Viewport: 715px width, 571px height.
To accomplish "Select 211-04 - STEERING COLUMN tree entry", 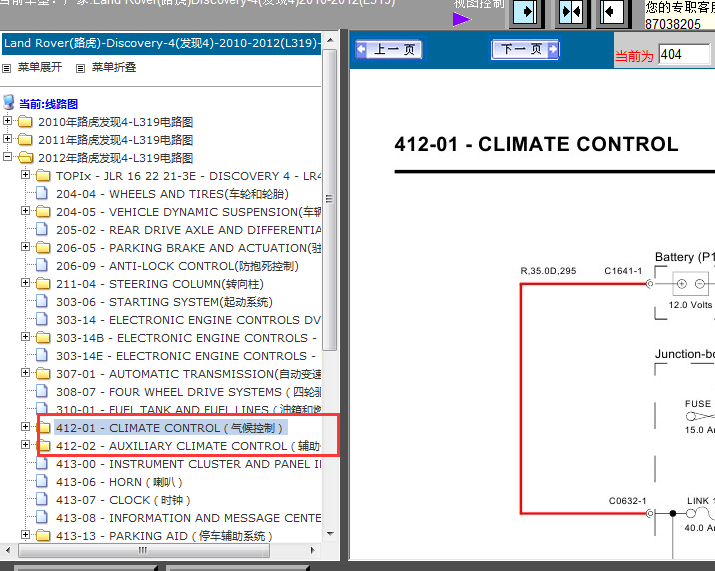I will pos(160,284).
